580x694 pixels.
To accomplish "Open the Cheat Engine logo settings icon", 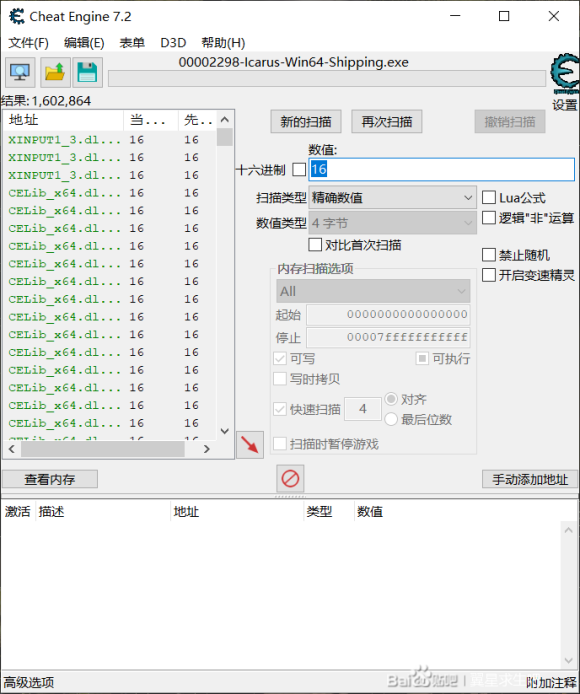I will pyautogui.click(x=565, y=73).
